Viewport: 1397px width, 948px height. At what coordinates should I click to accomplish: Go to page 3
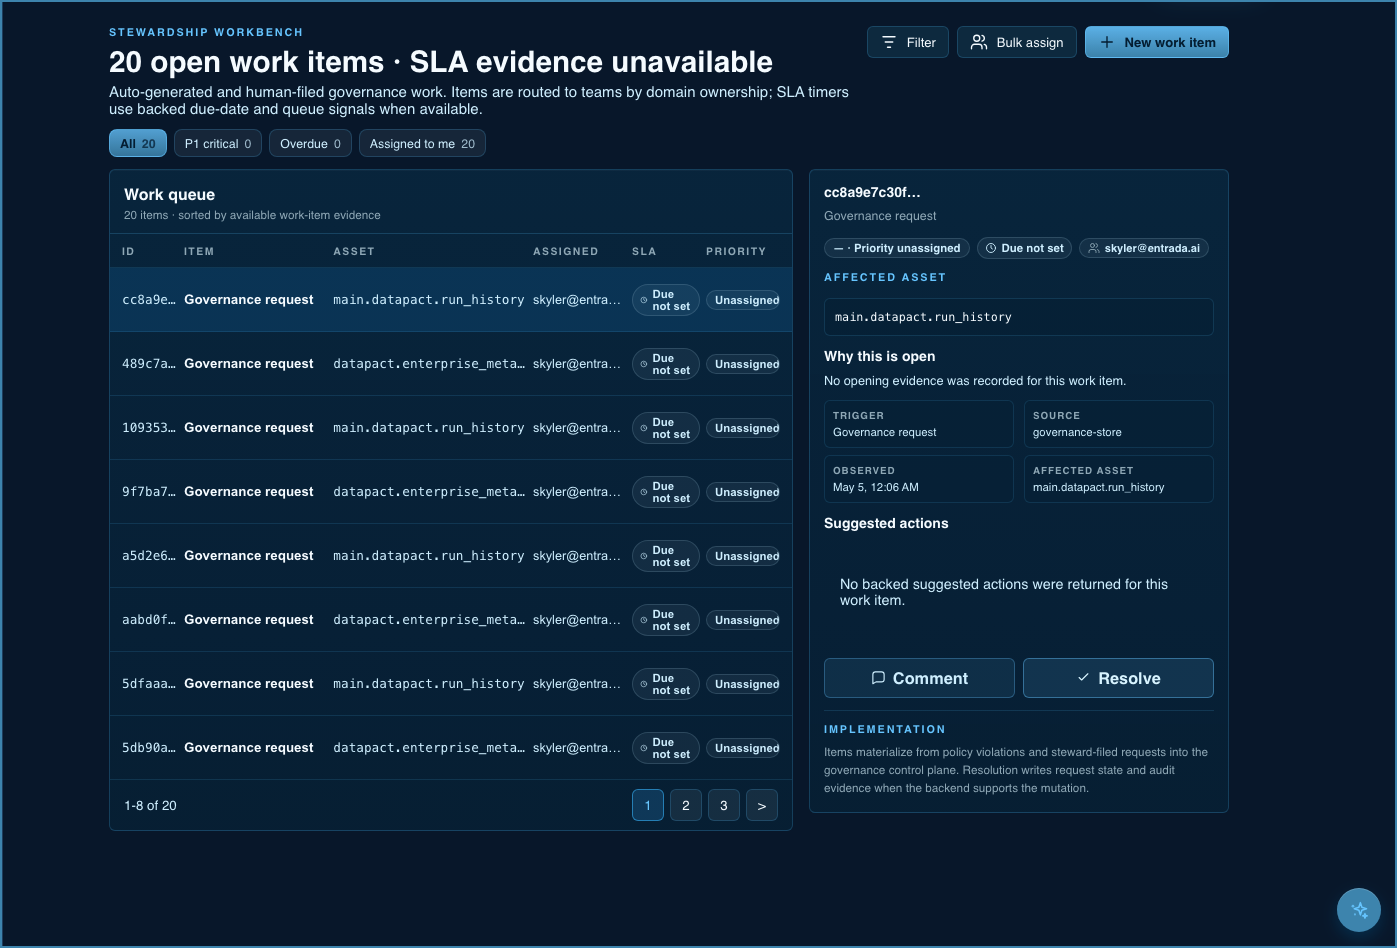tap(724, 805)
